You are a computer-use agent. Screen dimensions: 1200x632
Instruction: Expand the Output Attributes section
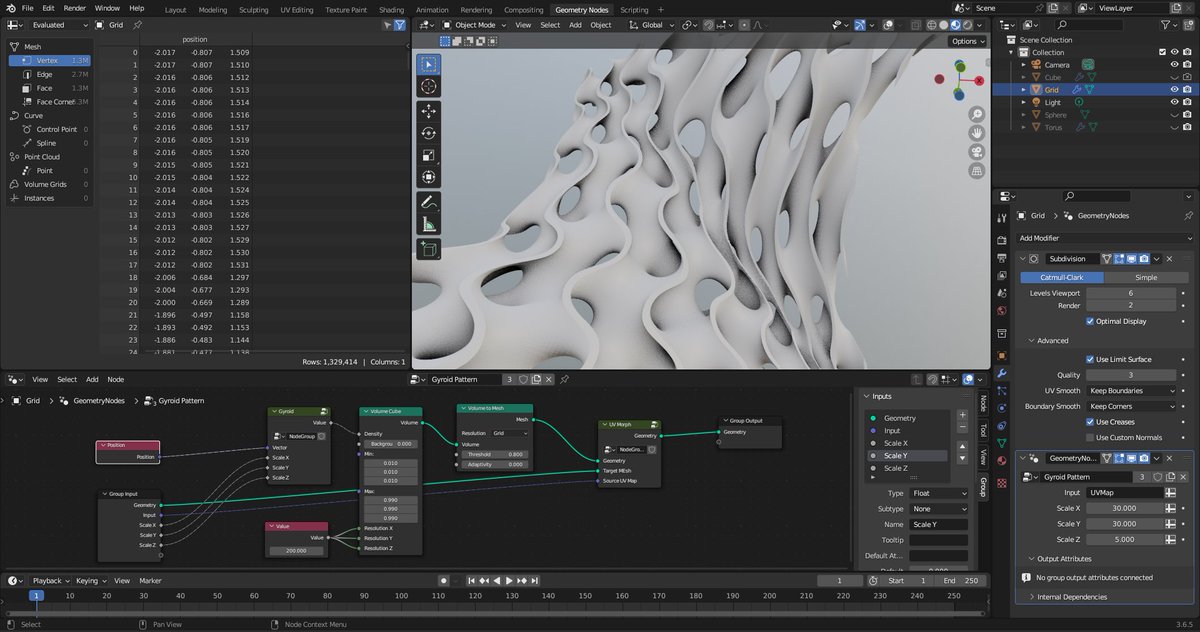pos(1066,558)
